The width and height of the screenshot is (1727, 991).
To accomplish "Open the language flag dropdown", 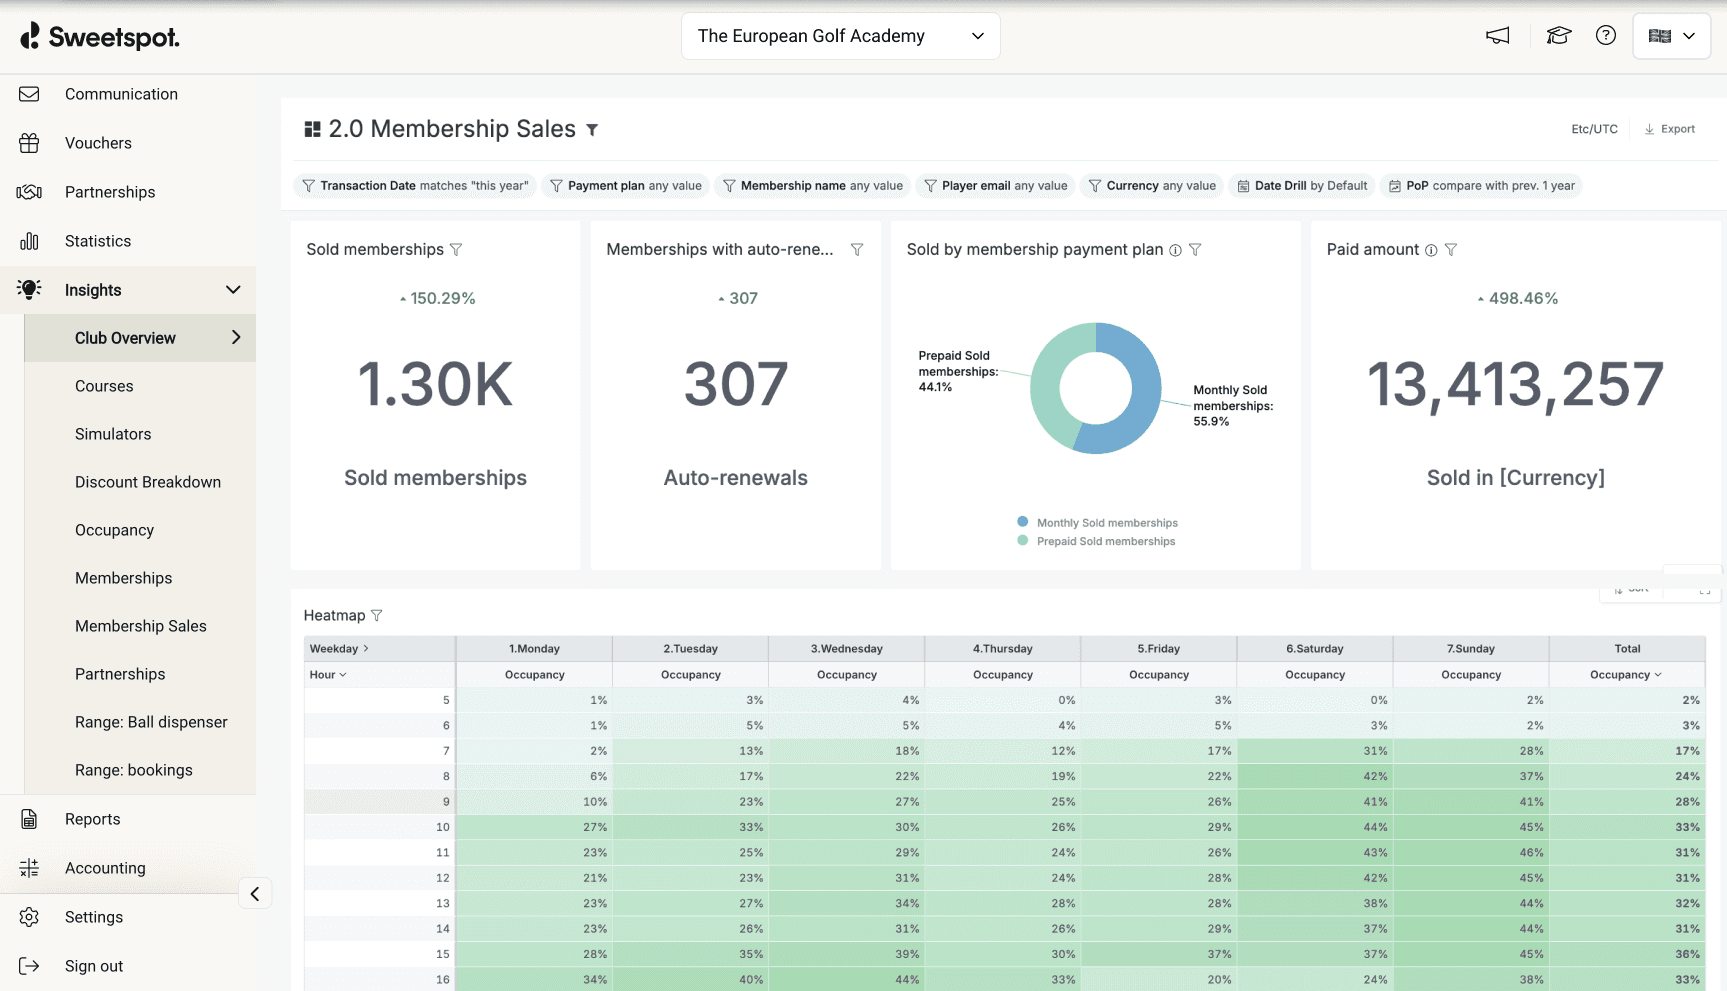I will [1671, 36].
